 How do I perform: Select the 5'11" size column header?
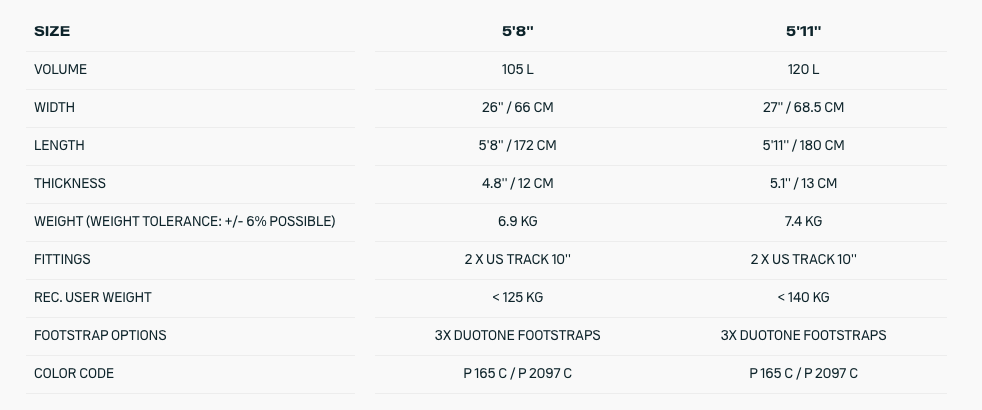pyautogui.click(x=804, y=31)
